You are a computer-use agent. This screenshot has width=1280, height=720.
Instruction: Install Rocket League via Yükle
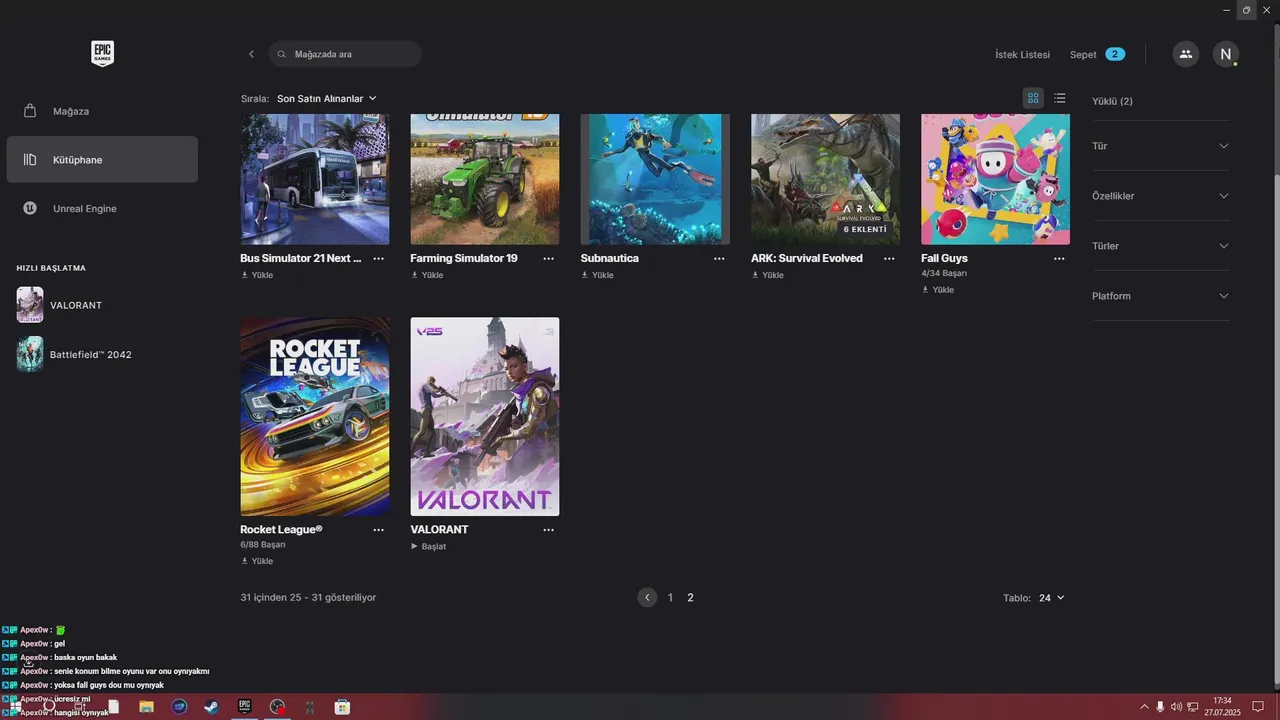[257, 561]
